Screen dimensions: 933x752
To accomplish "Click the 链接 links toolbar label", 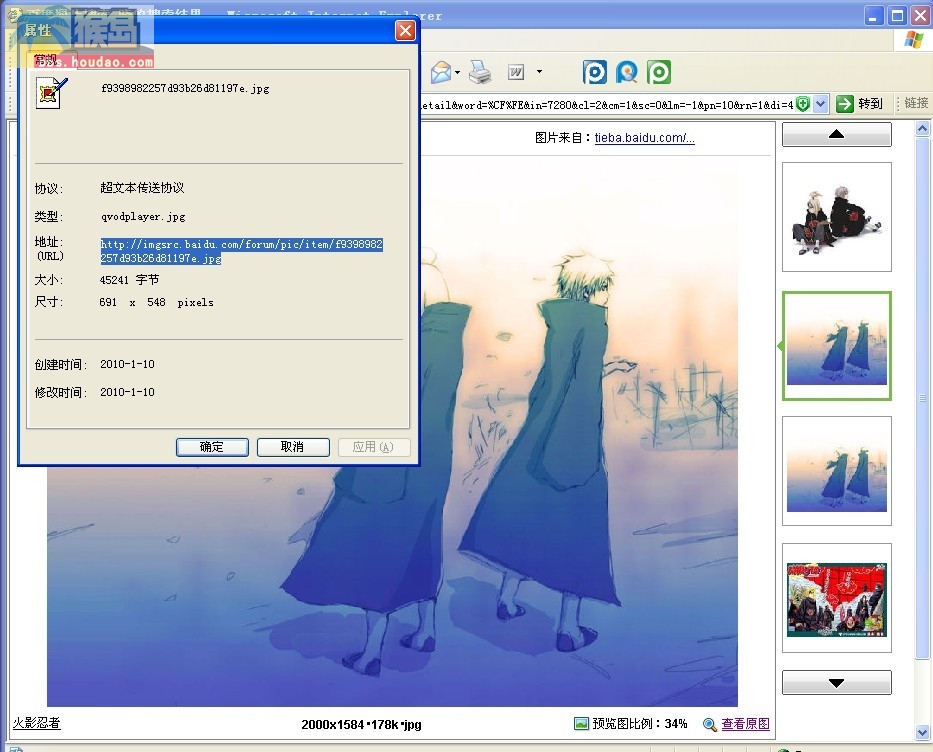I will click(x=916, y=104).
